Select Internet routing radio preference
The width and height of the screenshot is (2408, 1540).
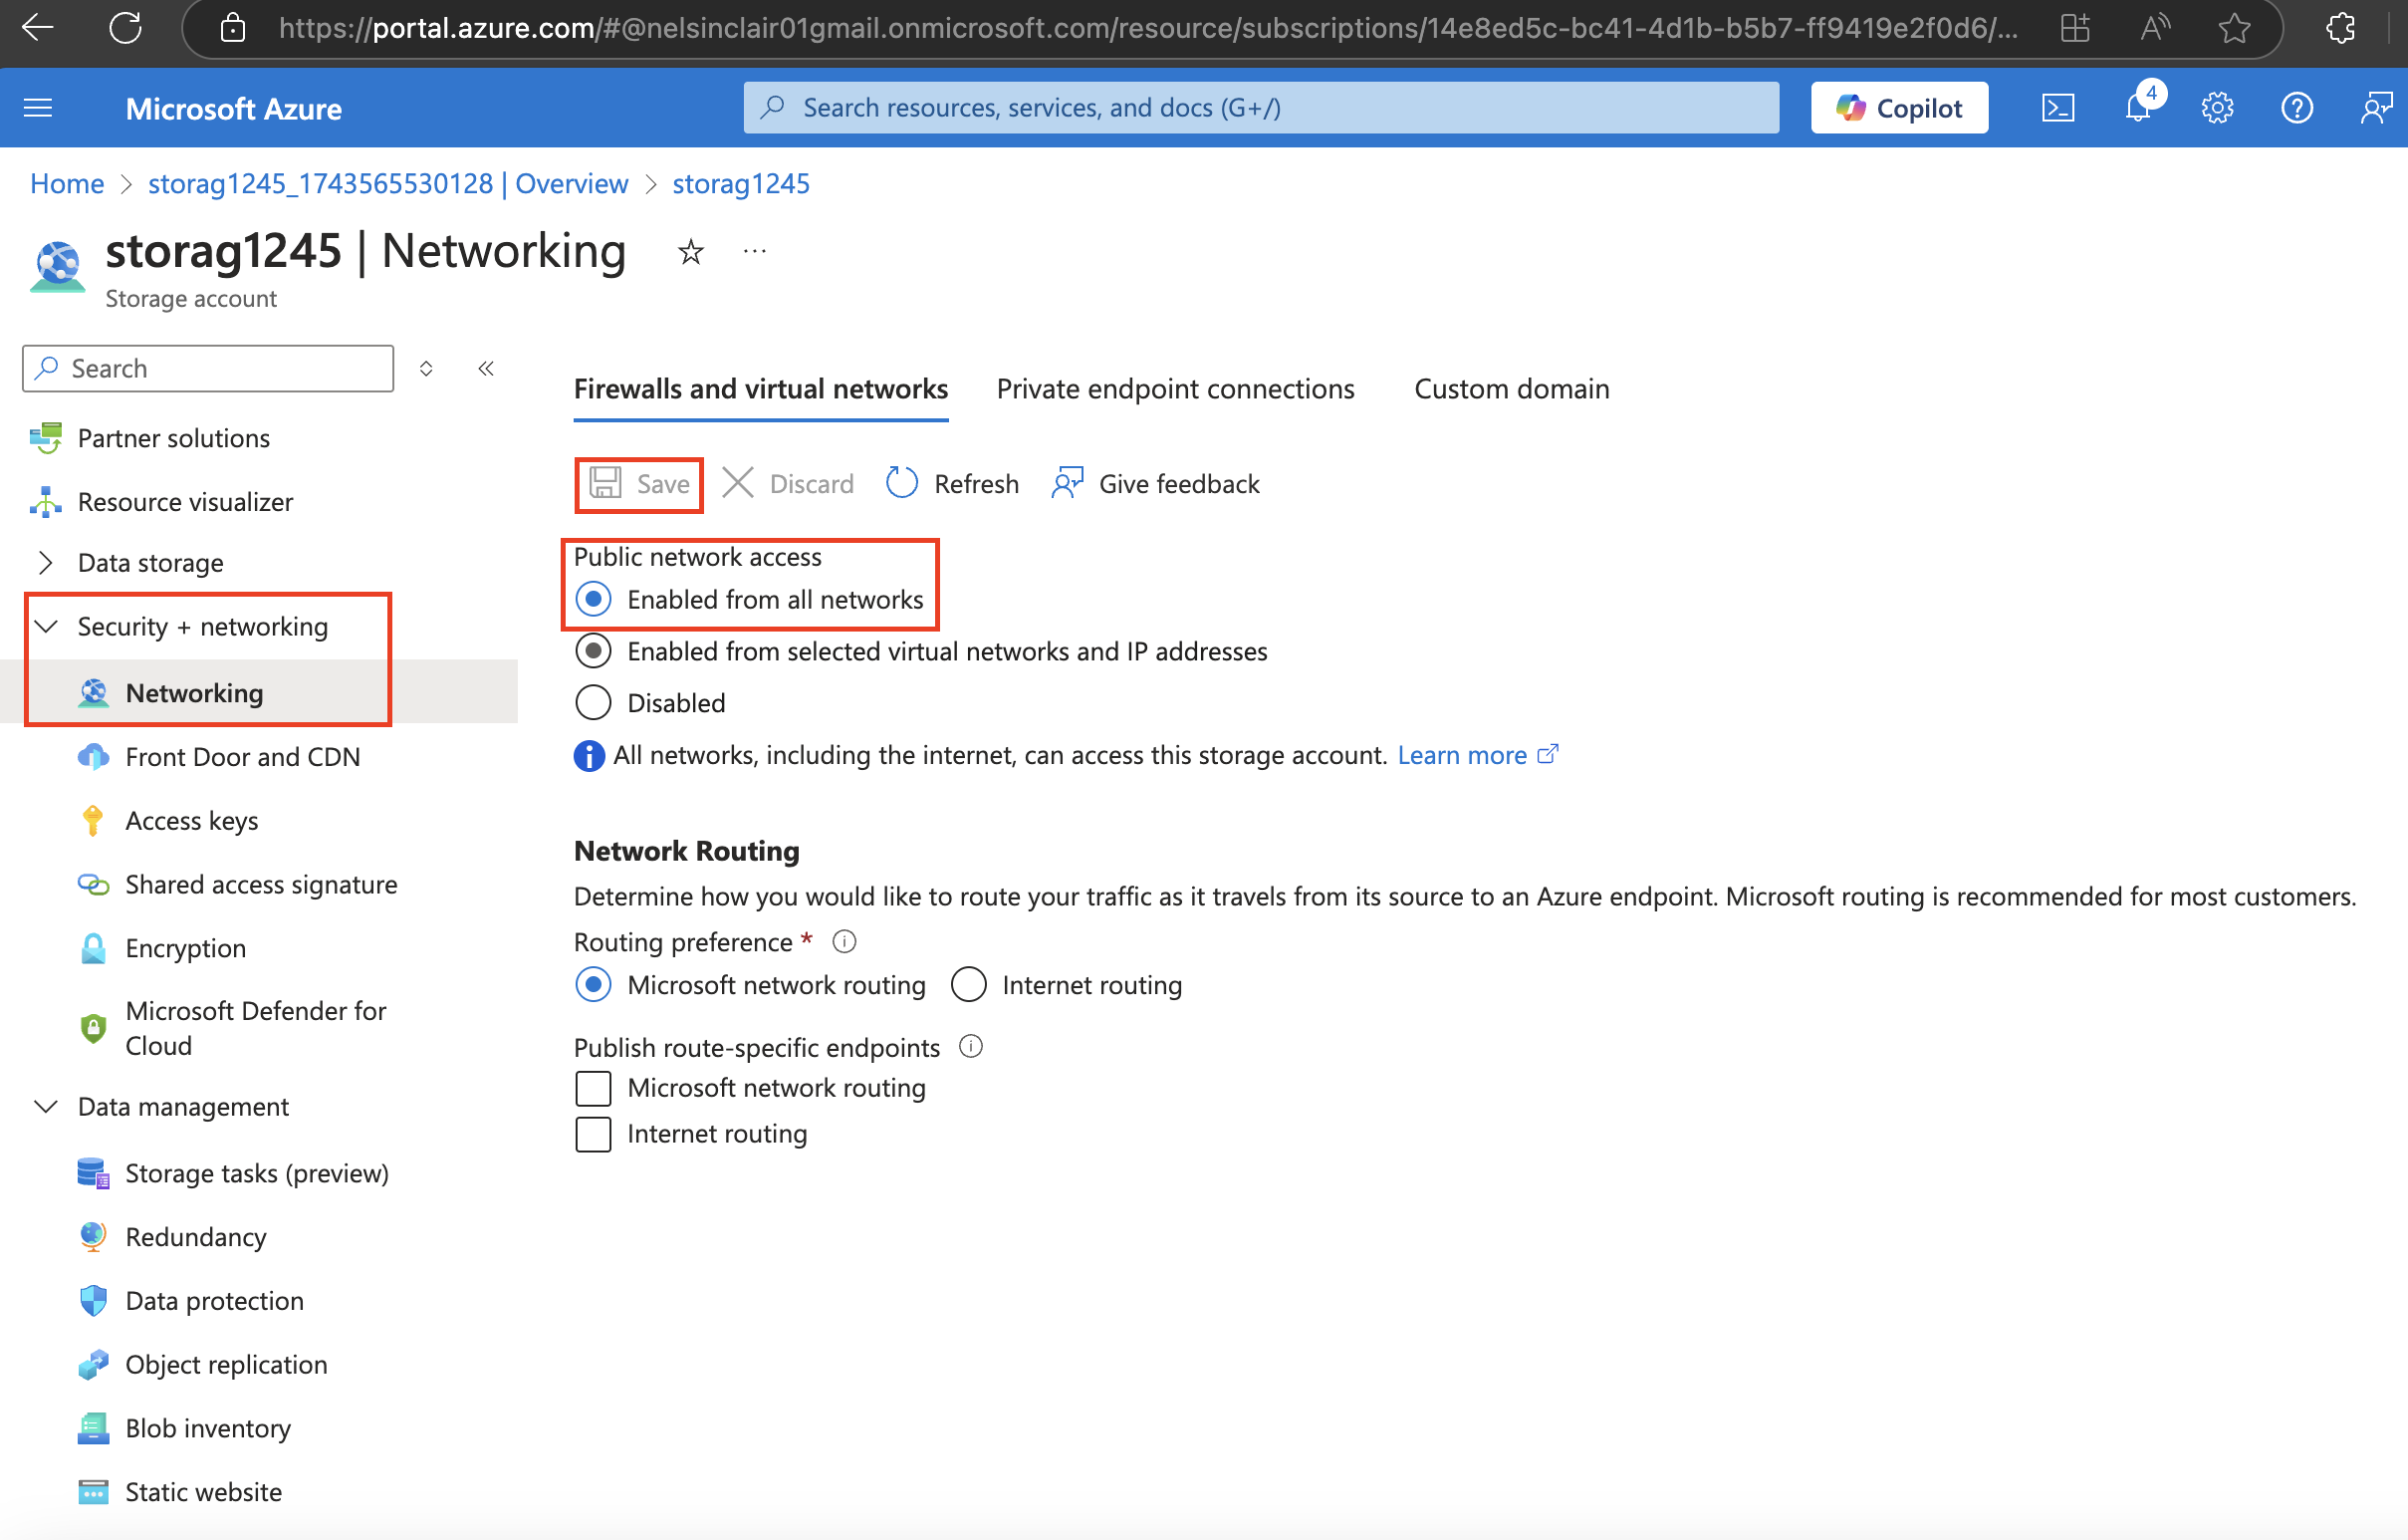coord(969,985)
